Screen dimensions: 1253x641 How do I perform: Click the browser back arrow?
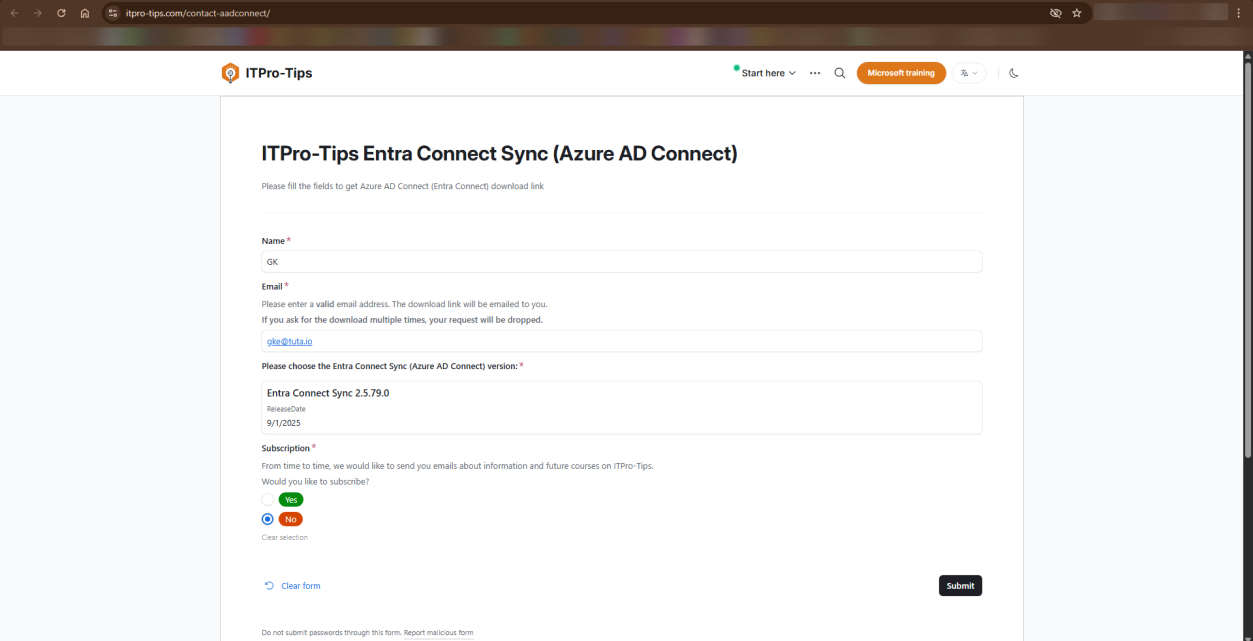14,13
